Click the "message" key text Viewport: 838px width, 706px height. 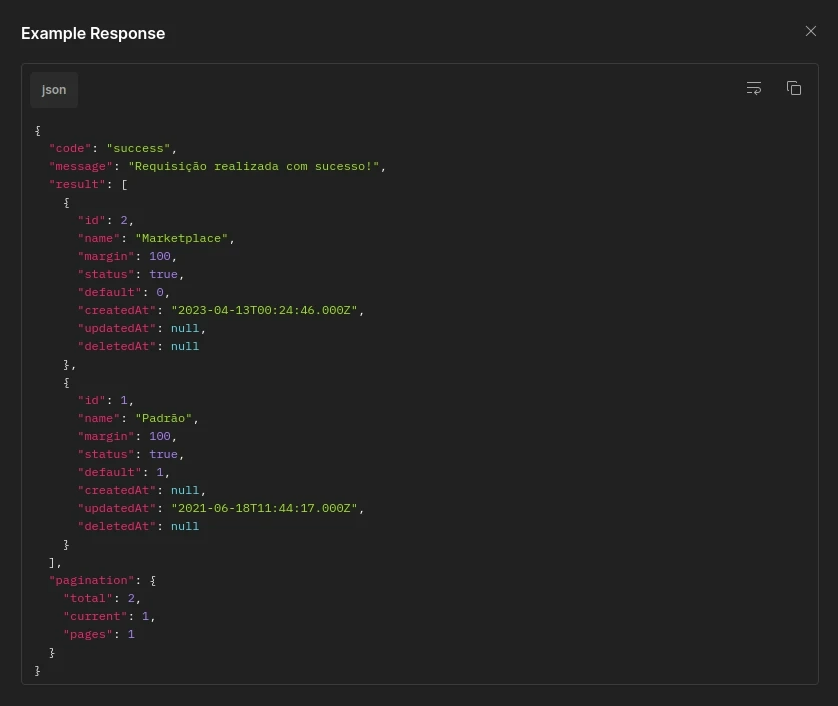81,166
